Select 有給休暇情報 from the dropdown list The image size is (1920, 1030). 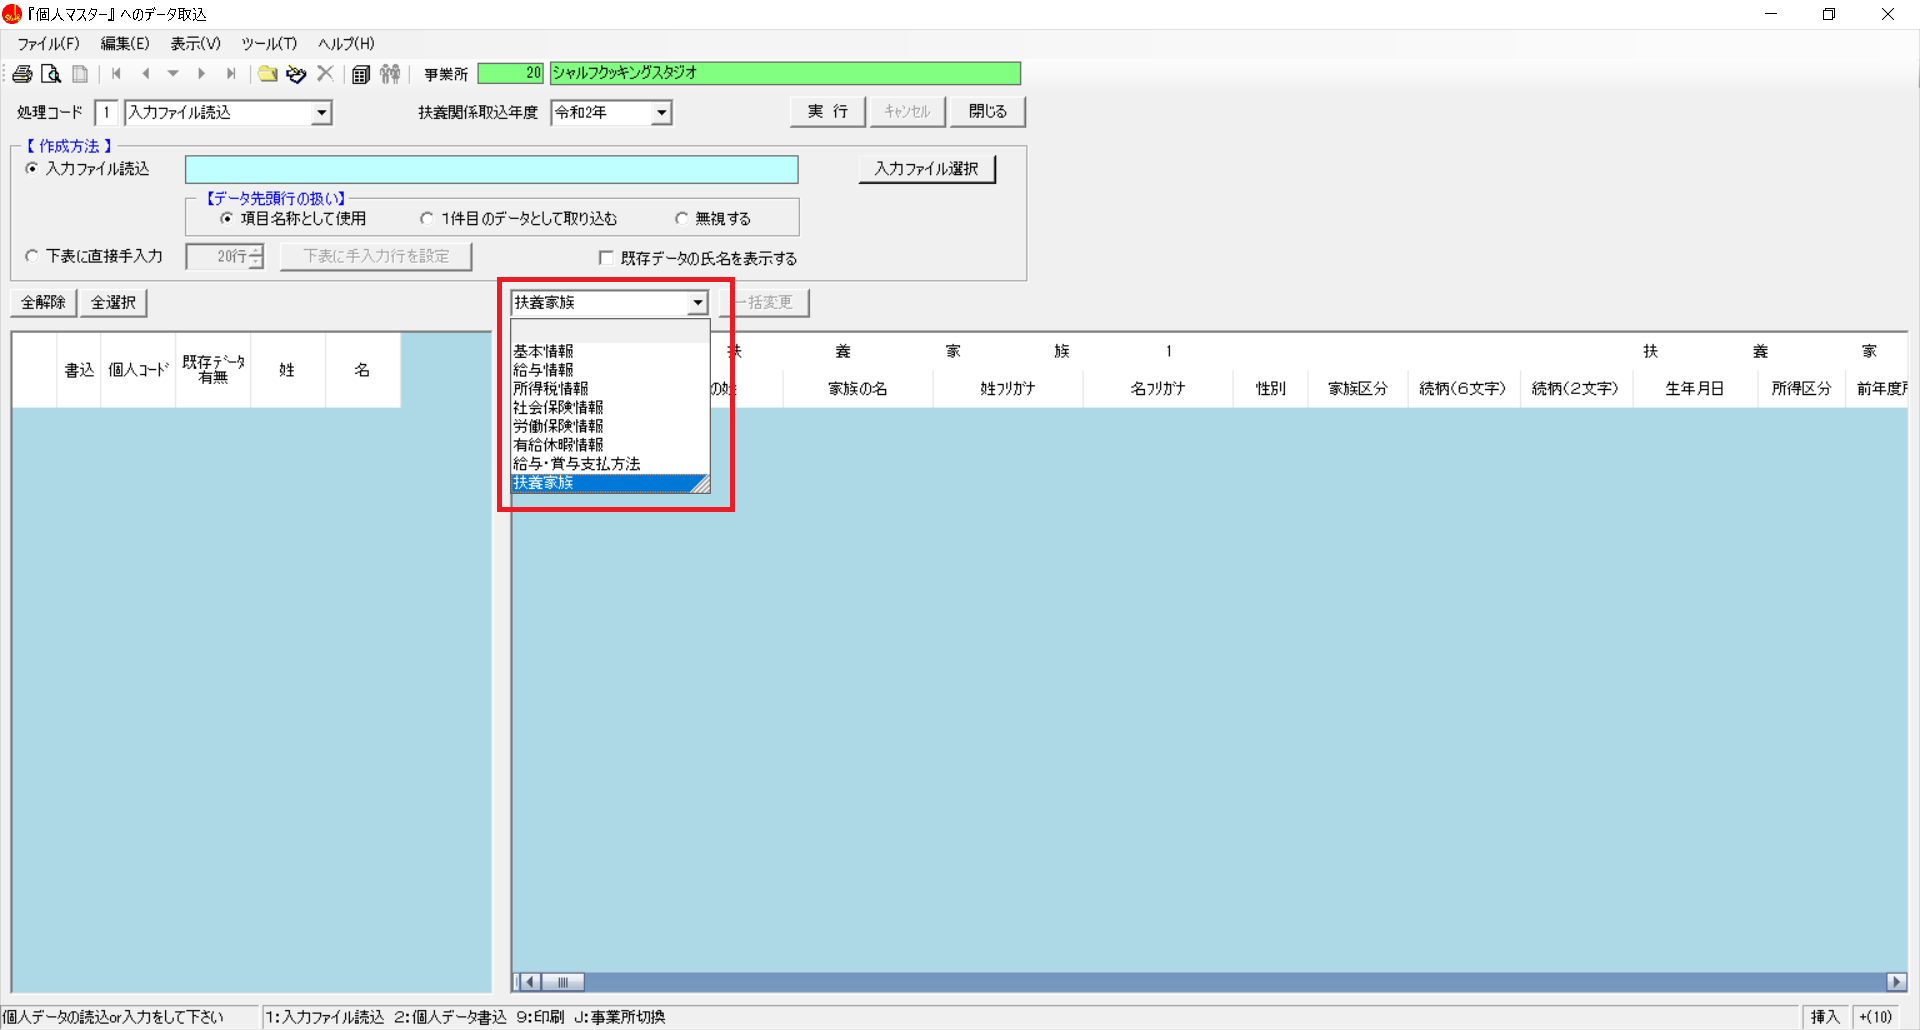(610, 445)
